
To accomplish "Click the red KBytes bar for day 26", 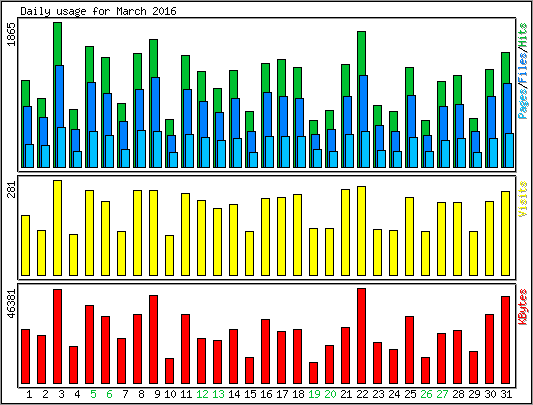I will pos(426,370).
